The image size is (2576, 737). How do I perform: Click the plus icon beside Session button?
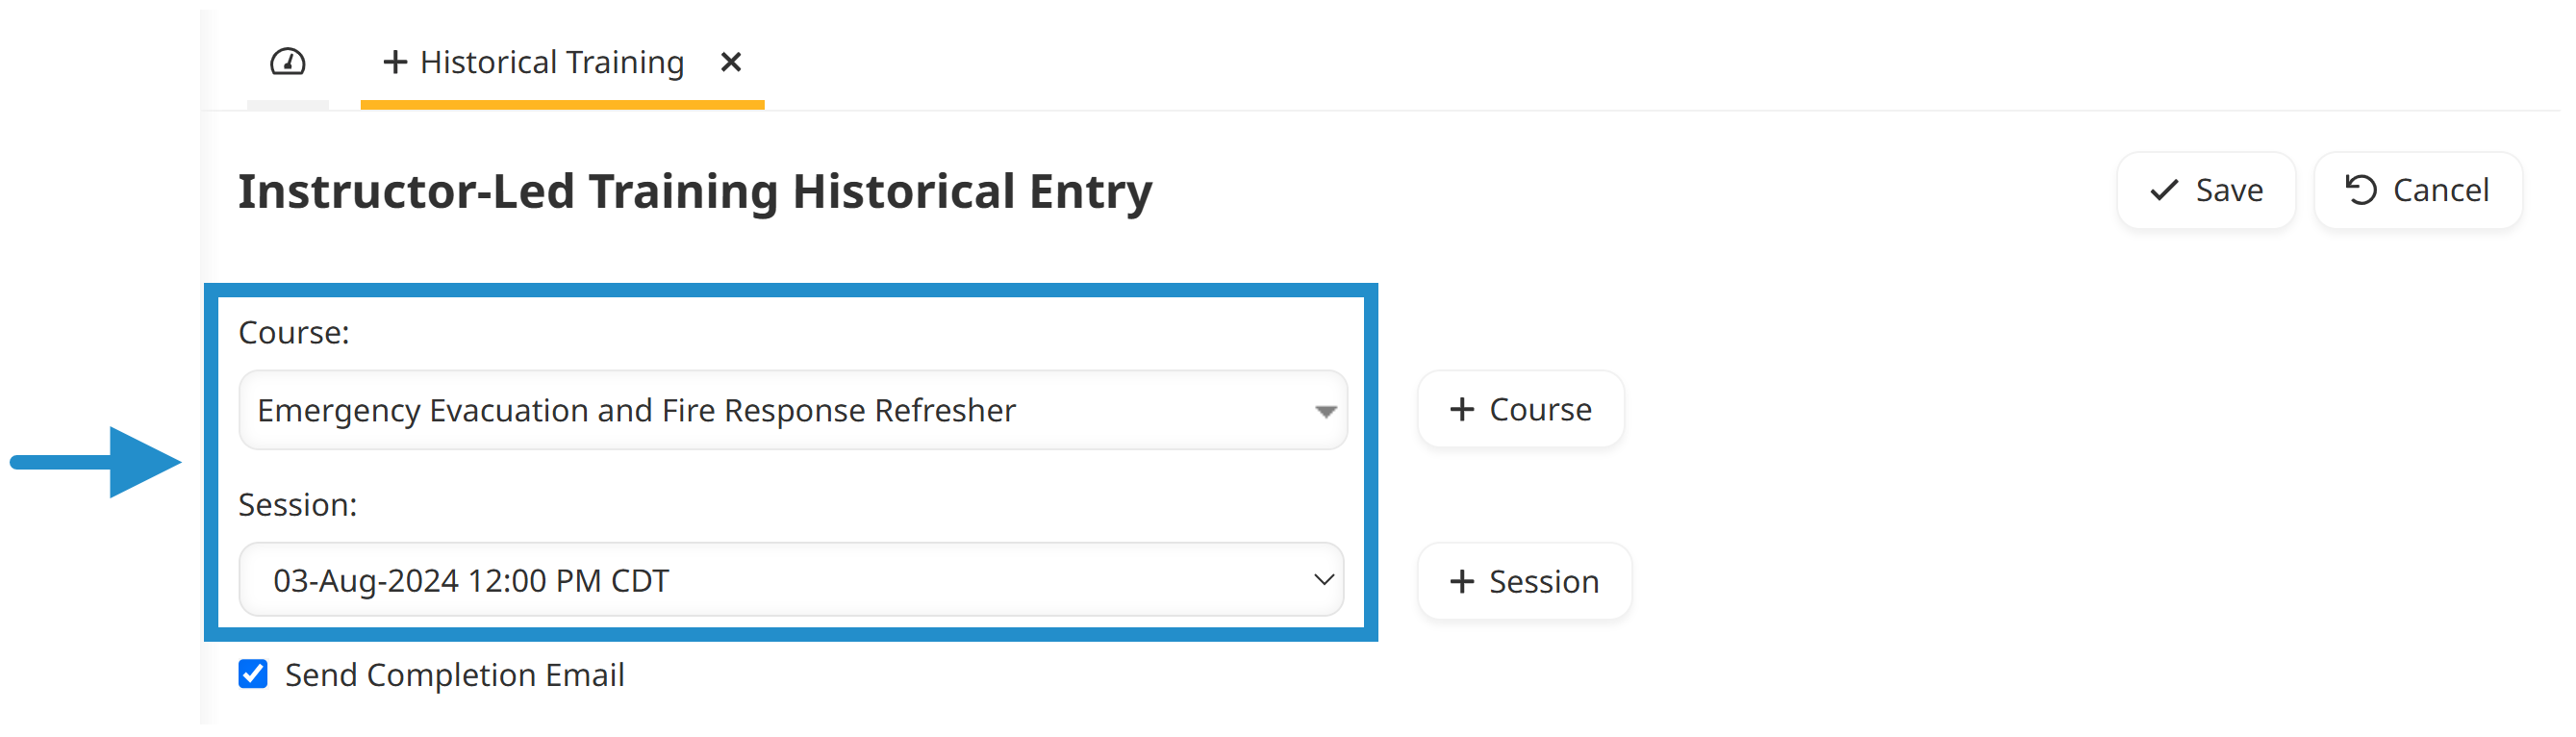(1462, 581)
